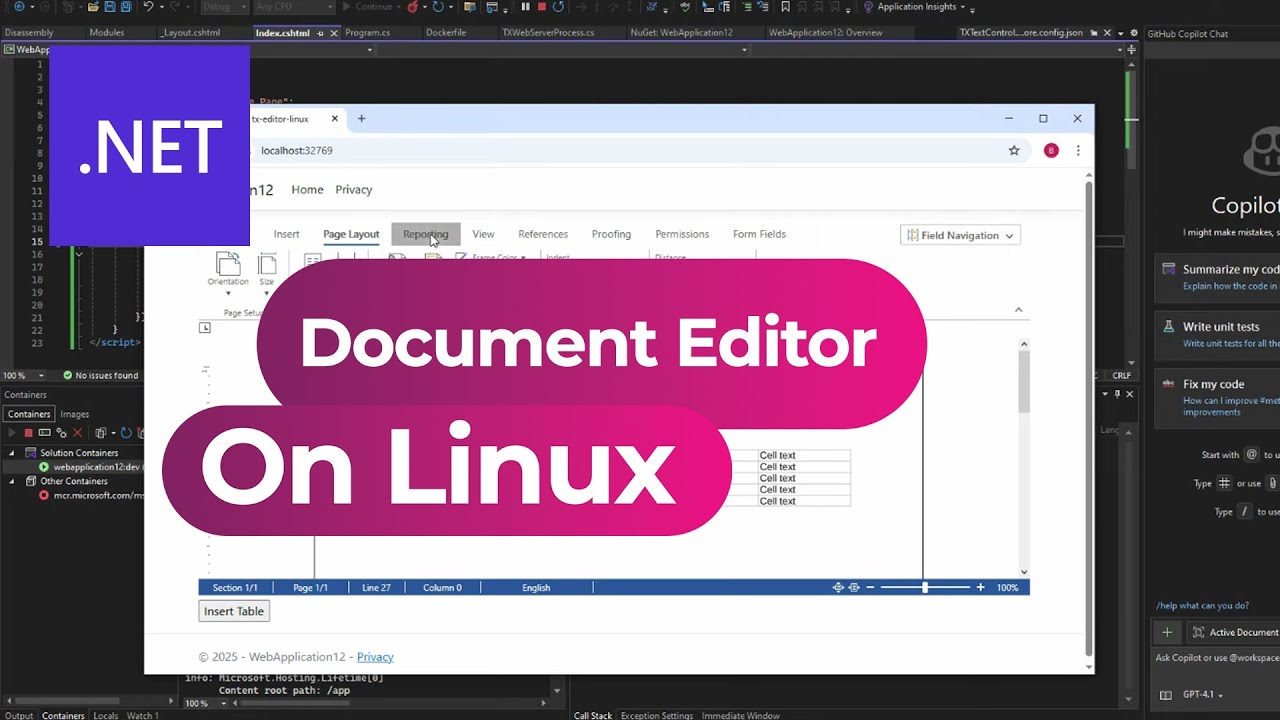Screen dimensions: 1280x720
Task: Click the Insert Table button
Action: click(x=234, y=611)
